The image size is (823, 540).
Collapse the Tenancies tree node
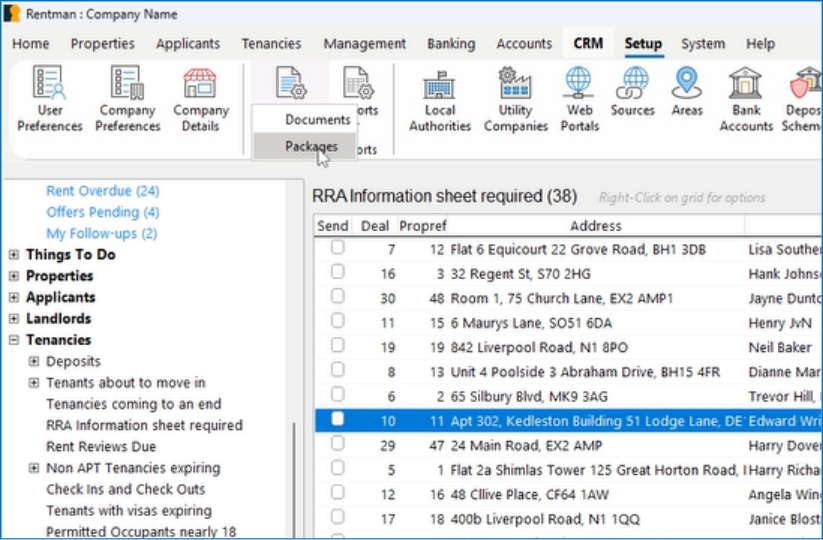pos(14,340)
